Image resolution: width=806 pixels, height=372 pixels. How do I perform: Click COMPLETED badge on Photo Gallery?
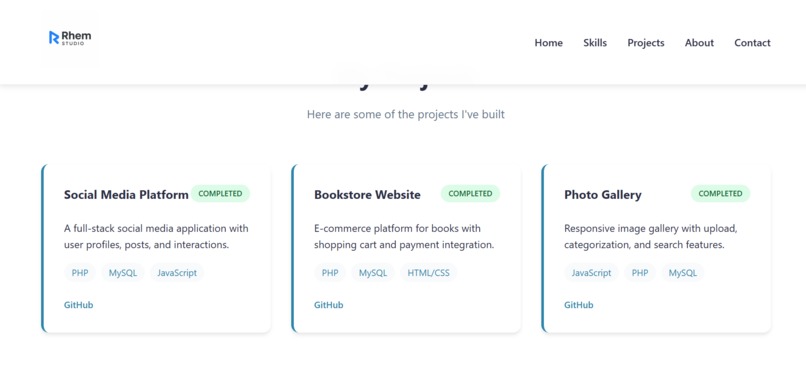tap(720, 194)
